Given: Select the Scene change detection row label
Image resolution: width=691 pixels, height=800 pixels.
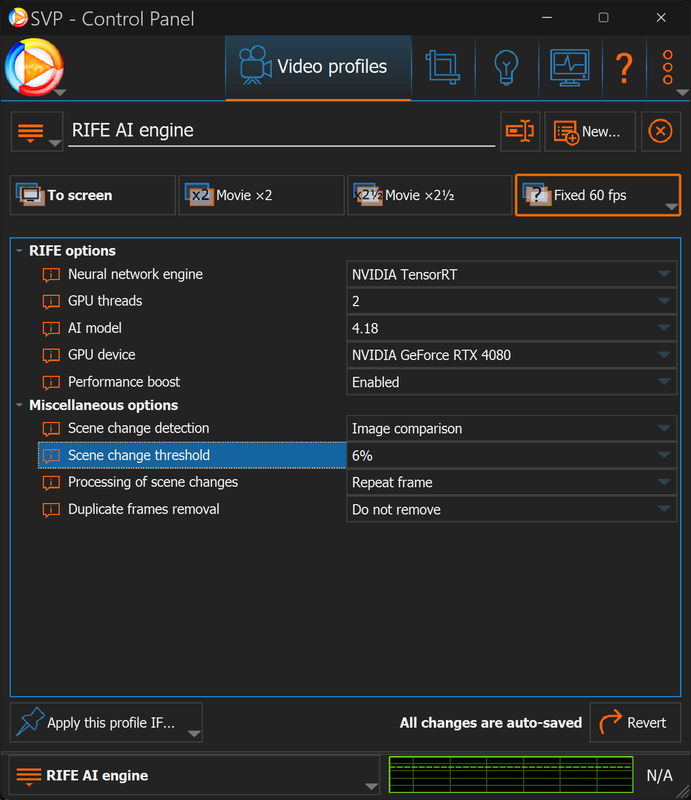Looking at the screenshot, I should [139, 428].
